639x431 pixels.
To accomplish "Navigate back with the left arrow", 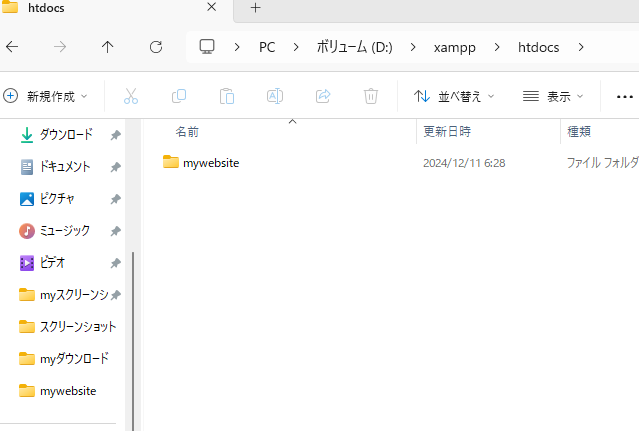I will (x=12, y=47).
